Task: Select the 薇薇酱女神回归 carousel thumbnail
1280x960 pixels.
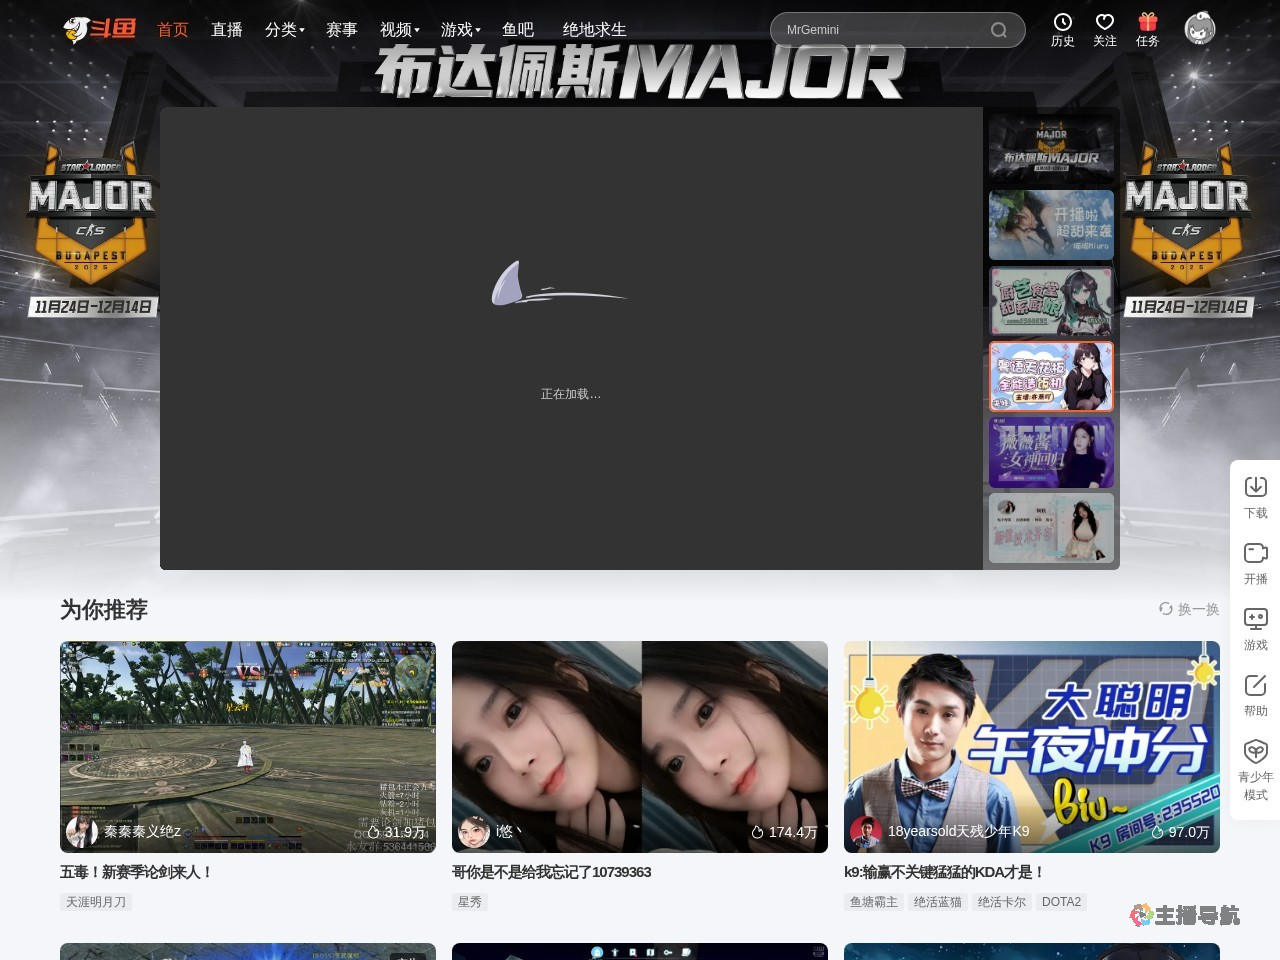Action: pyautogui.click(x=1051, y=453)
